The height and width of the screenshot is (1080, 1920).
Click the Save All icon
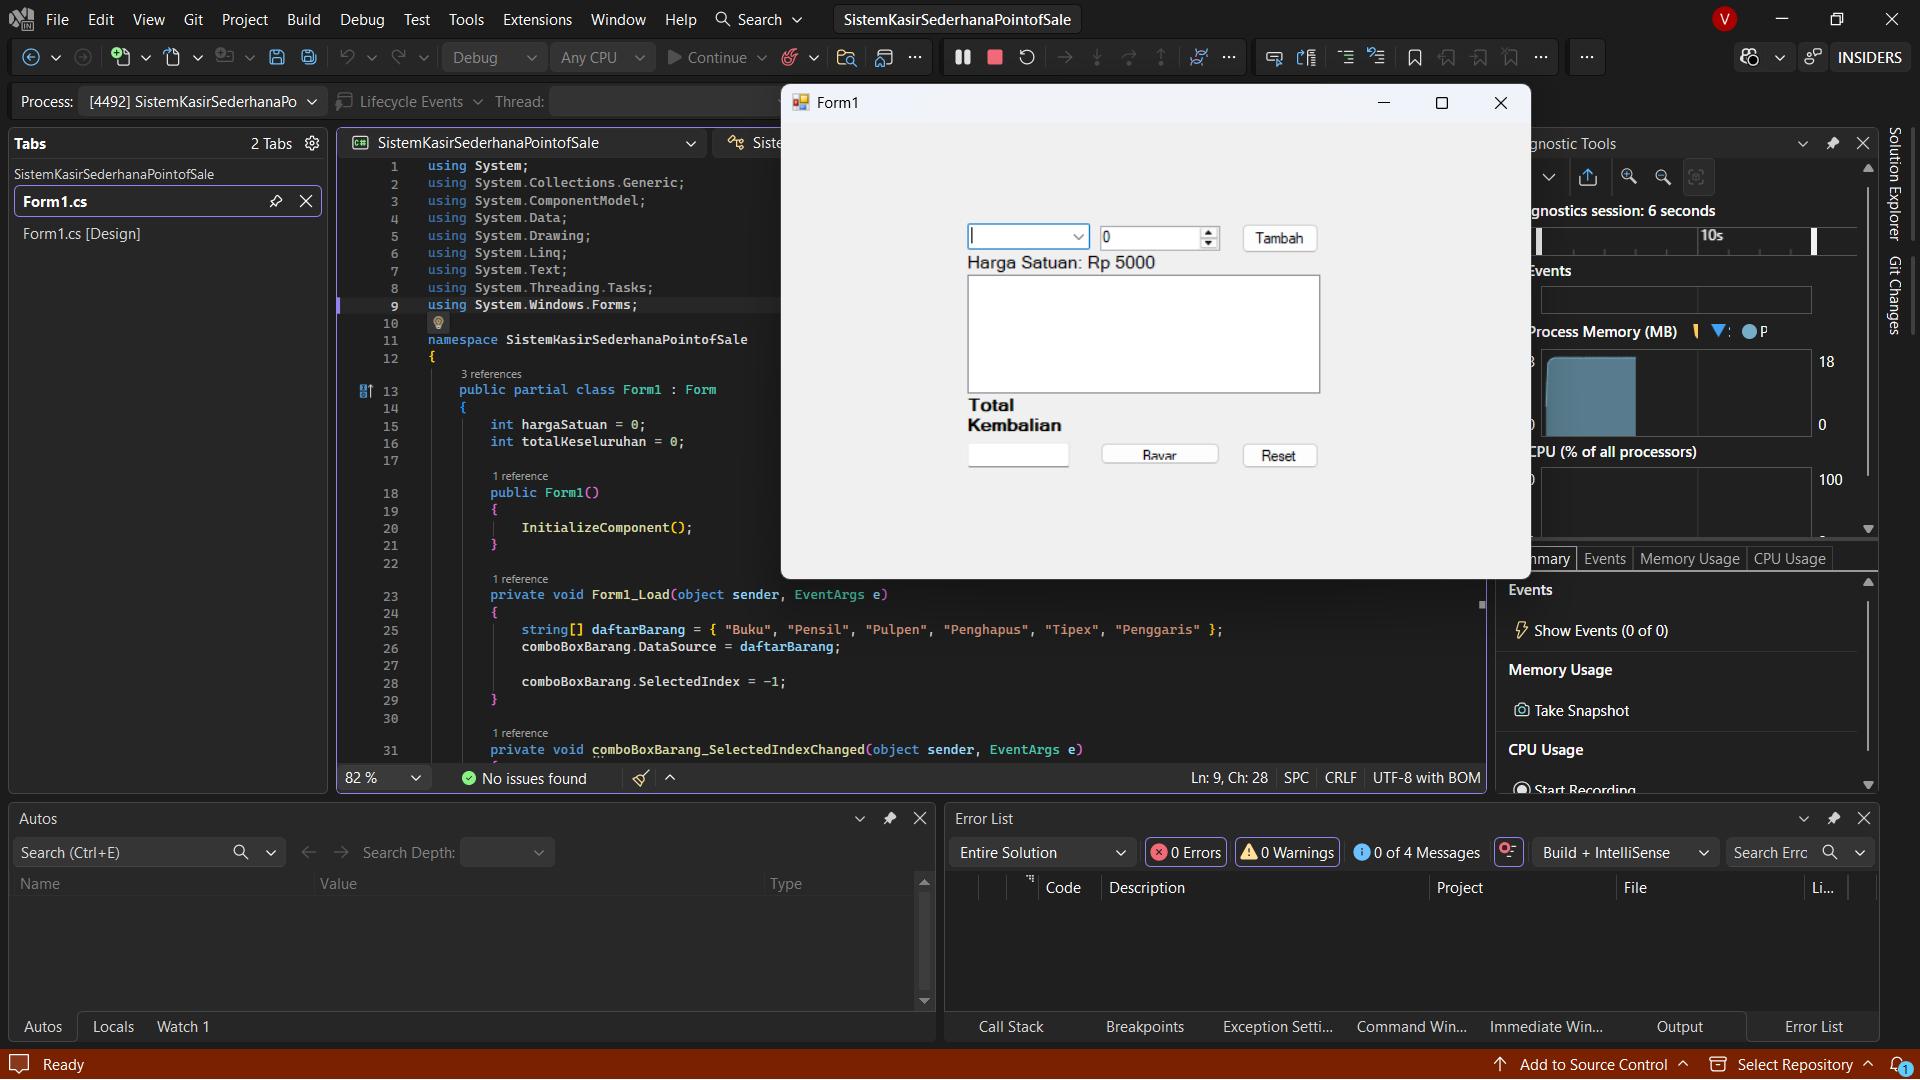[309, 58]
